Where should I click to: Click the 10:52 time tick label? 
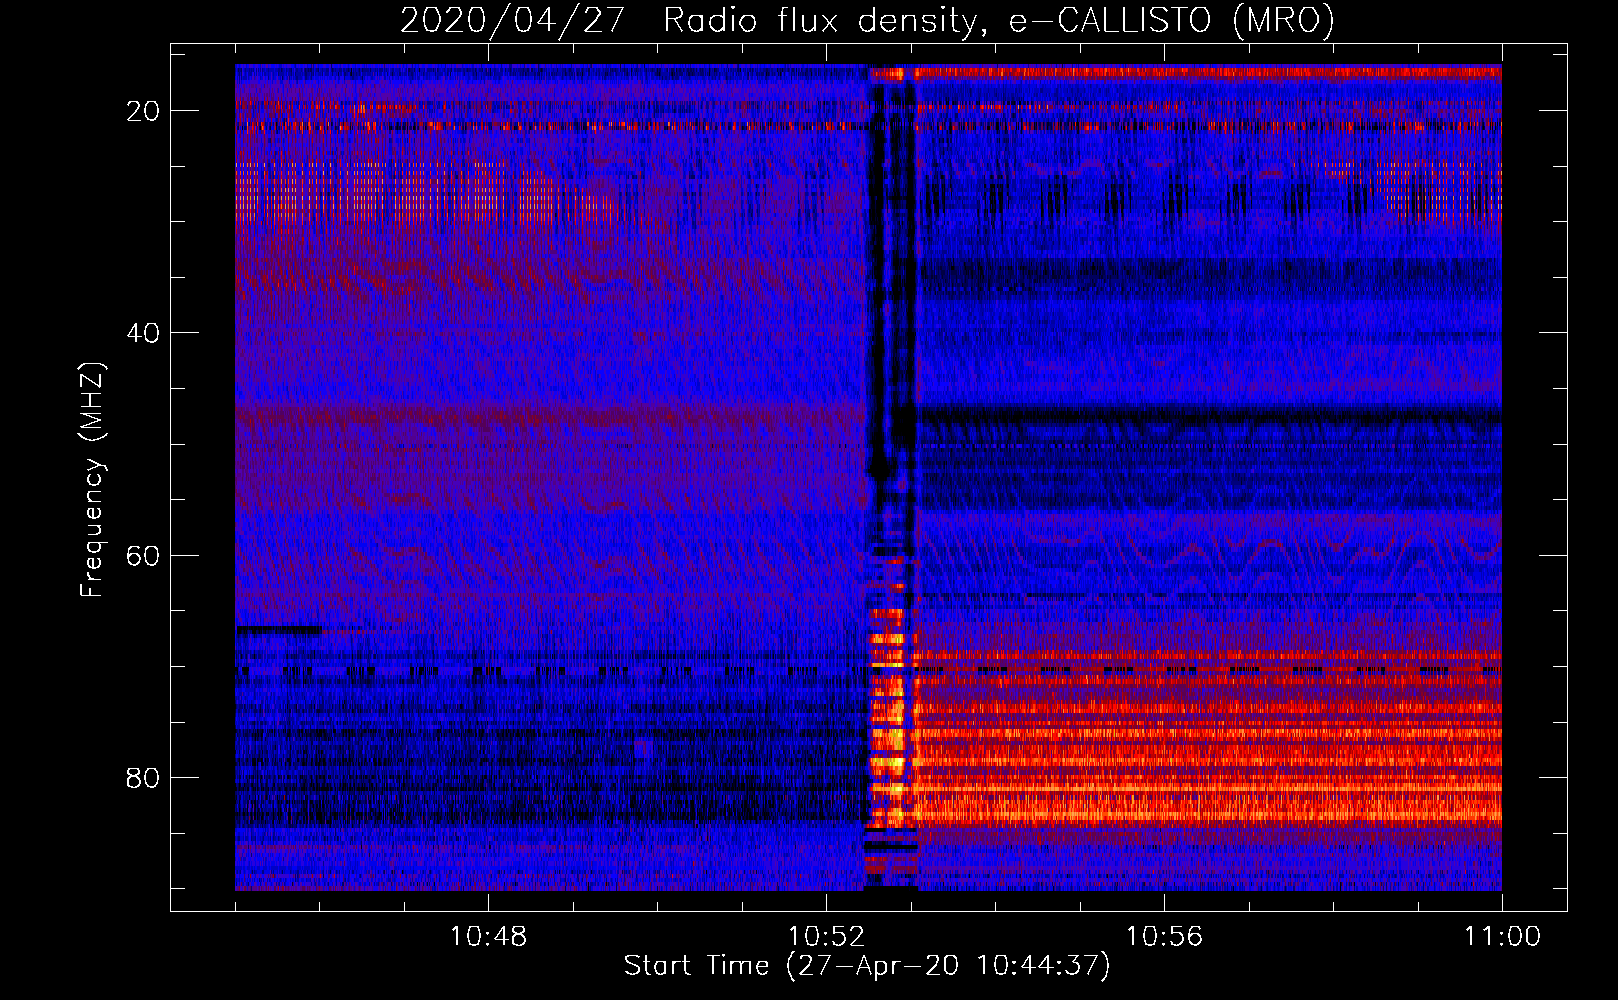coord(826,937)
